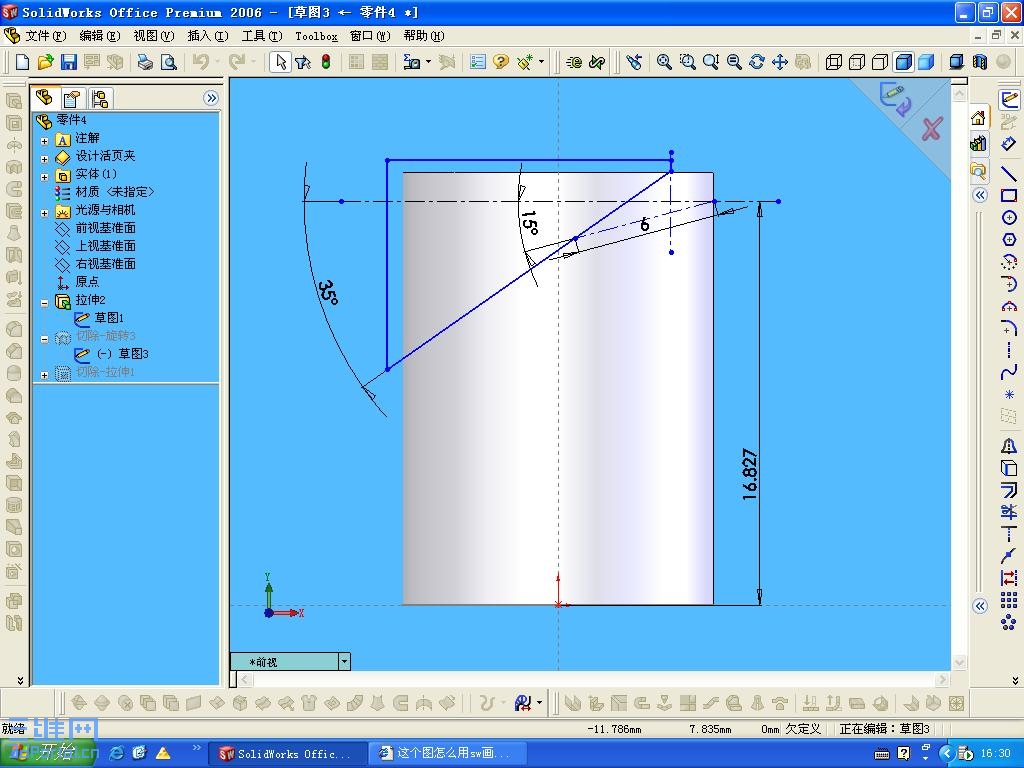Click the Windows 开始 Start button
This screenshot has height=768, width=1024.
(46, 753)
